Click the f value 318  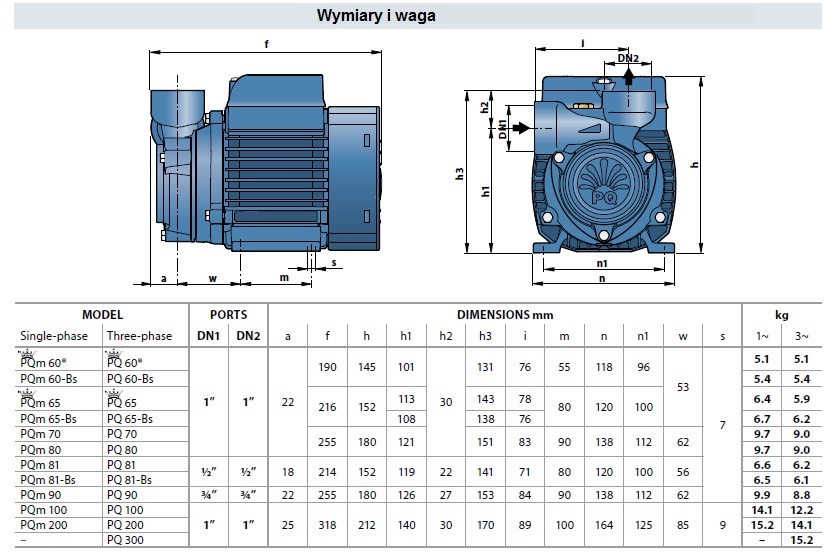(327, 525)
